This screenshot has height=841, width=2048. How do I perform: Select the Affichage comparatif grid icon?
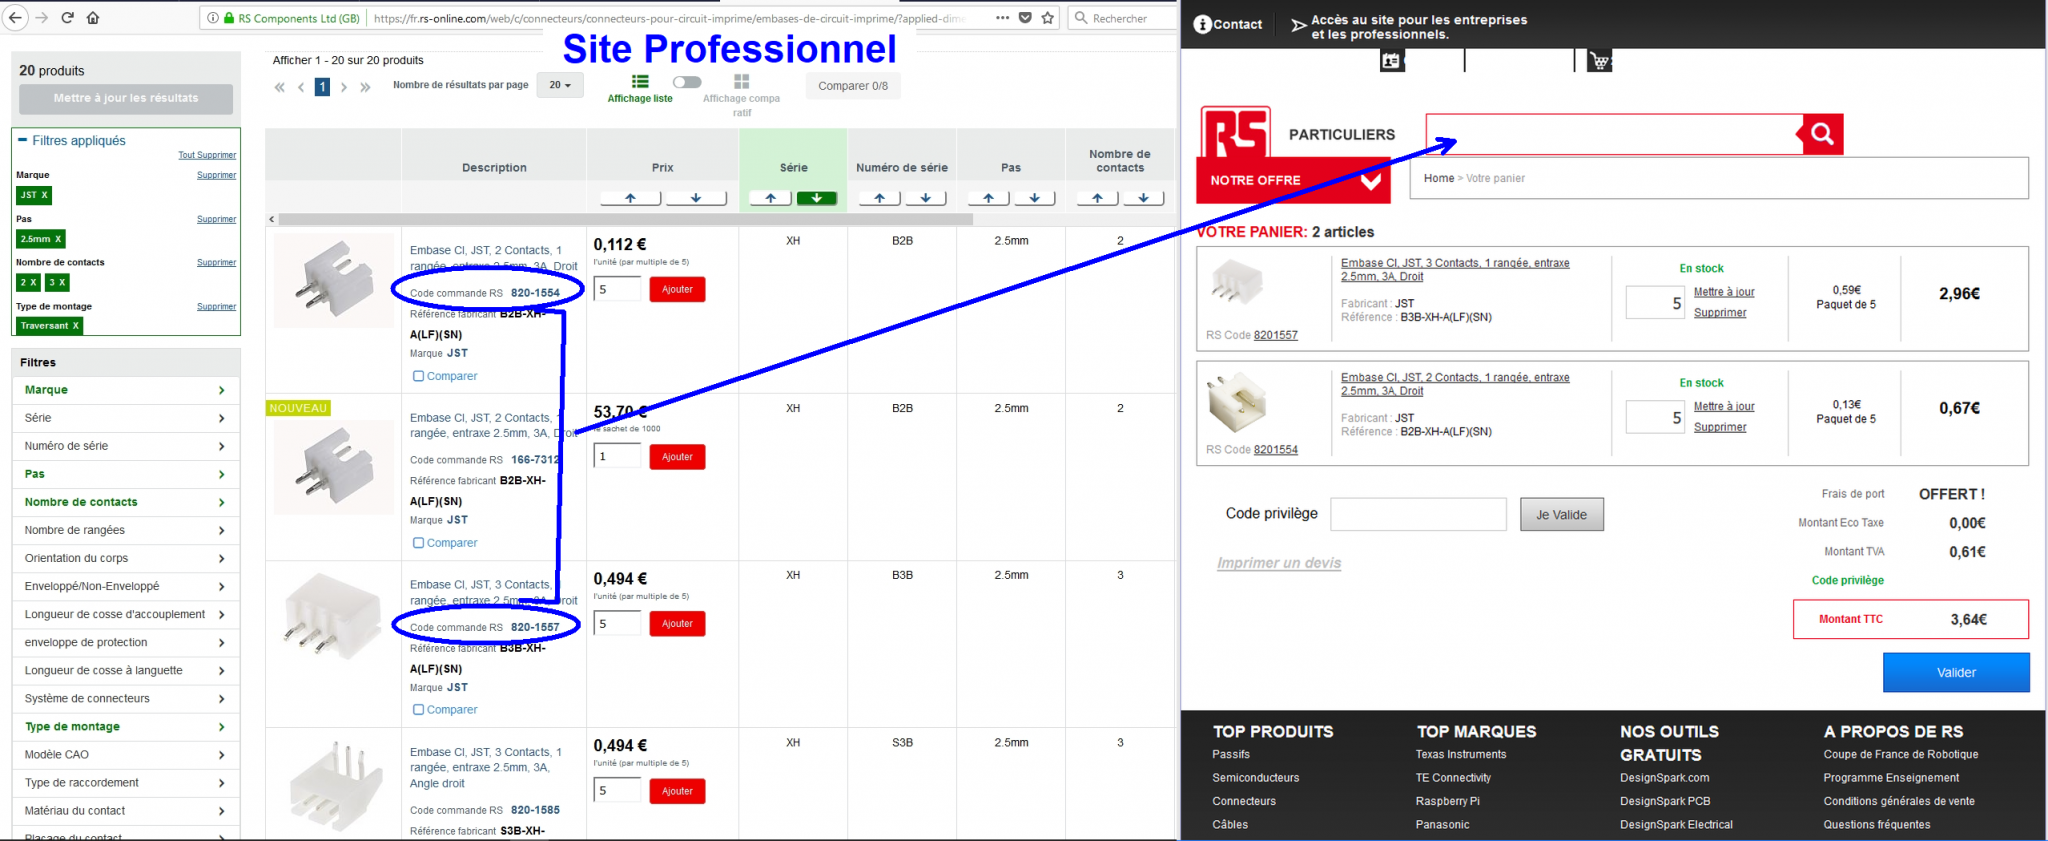click(741, 82)
